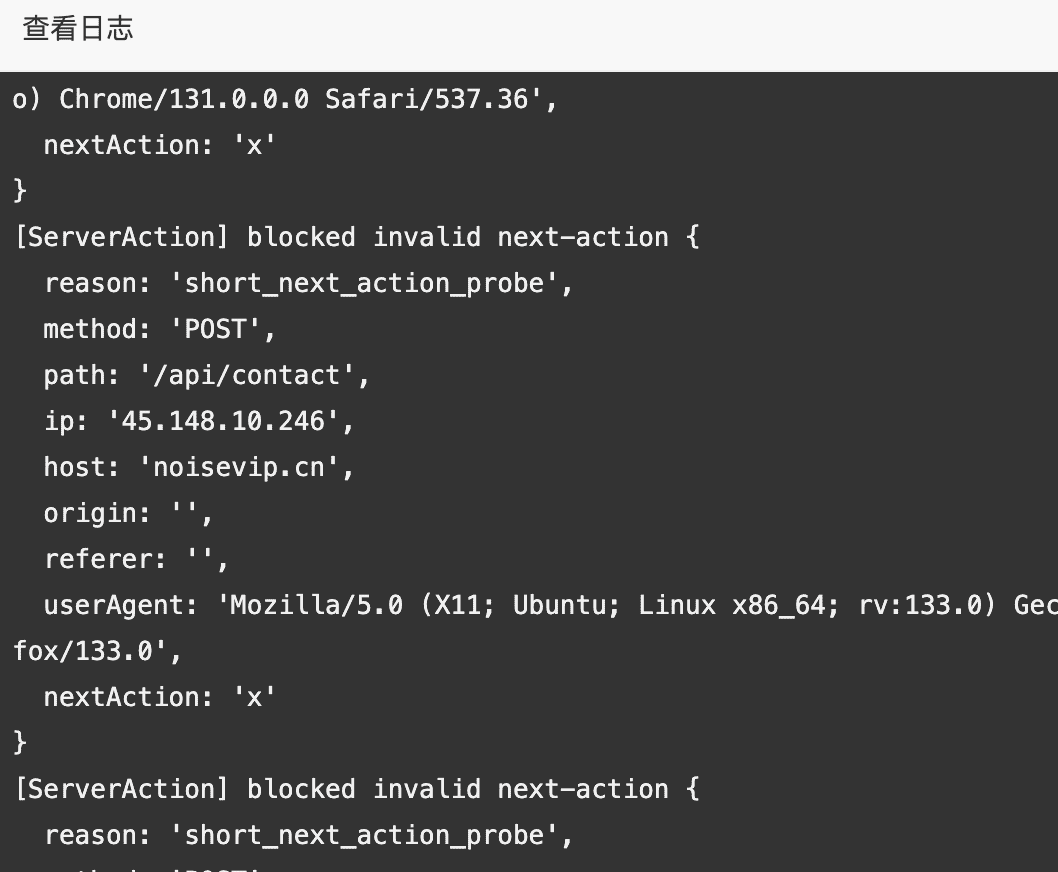Click the empty origin log line
The width and height of the screenshot is (1058, 872).
pyautogui.click(x=128, y=513)
